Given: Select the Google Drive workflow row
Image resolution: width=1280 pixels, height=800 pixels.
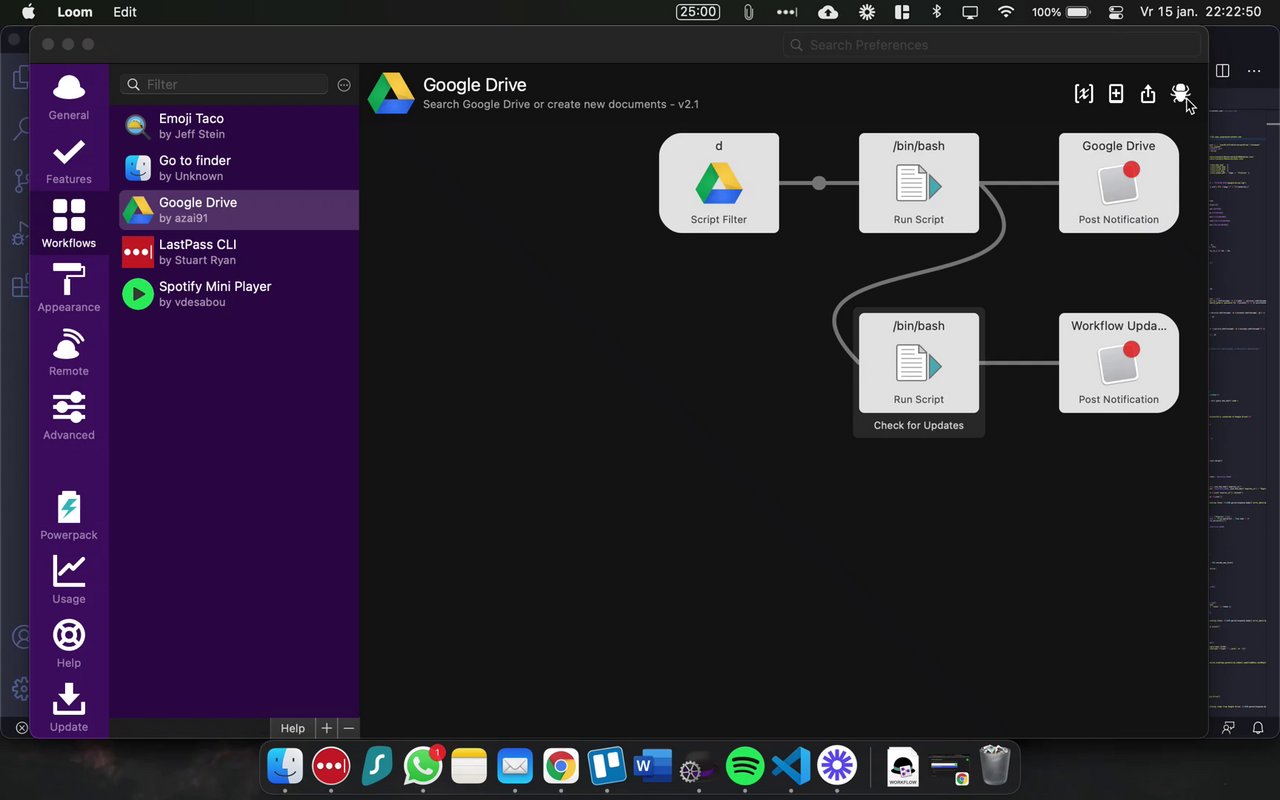Looking at the screenshot, I should (x=239, y=210).
